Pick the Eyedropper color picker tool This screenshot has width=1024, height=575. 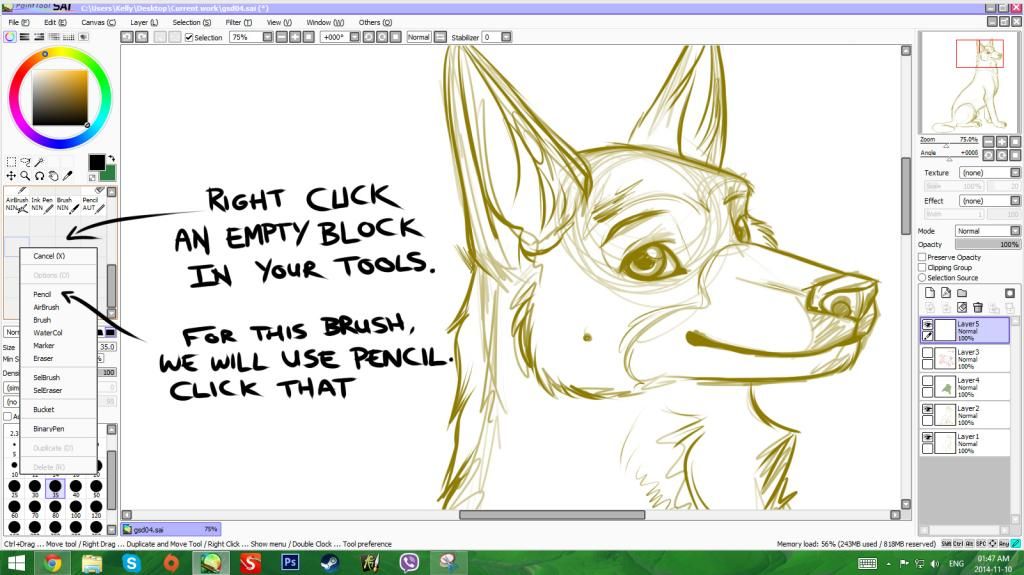coord(65,176)
